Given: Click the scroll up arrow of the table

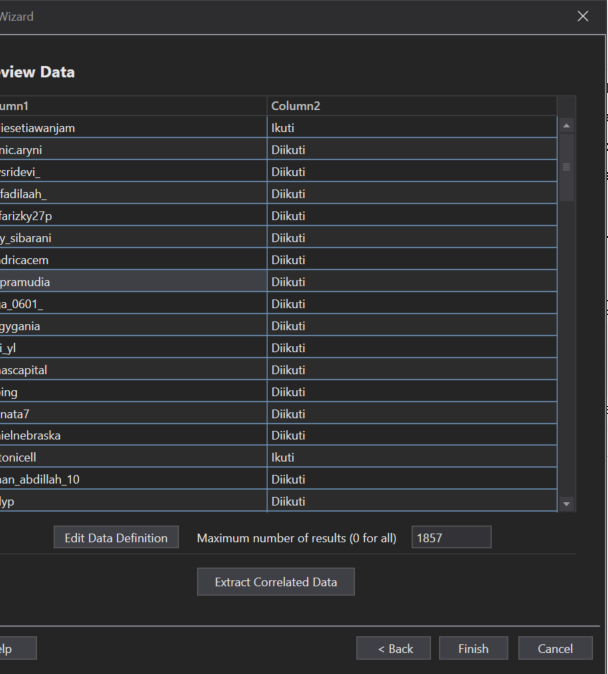Looking at the screenshot, I should click(x=566, y=126).
